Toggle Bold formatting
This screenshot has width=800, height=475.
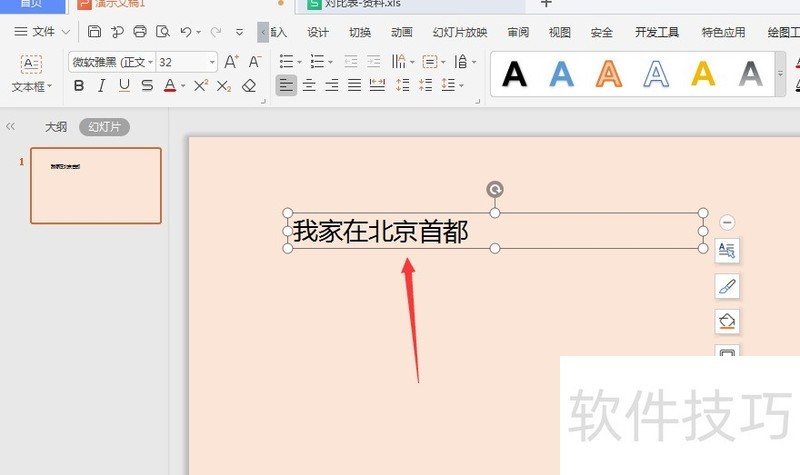click(79, 86)
